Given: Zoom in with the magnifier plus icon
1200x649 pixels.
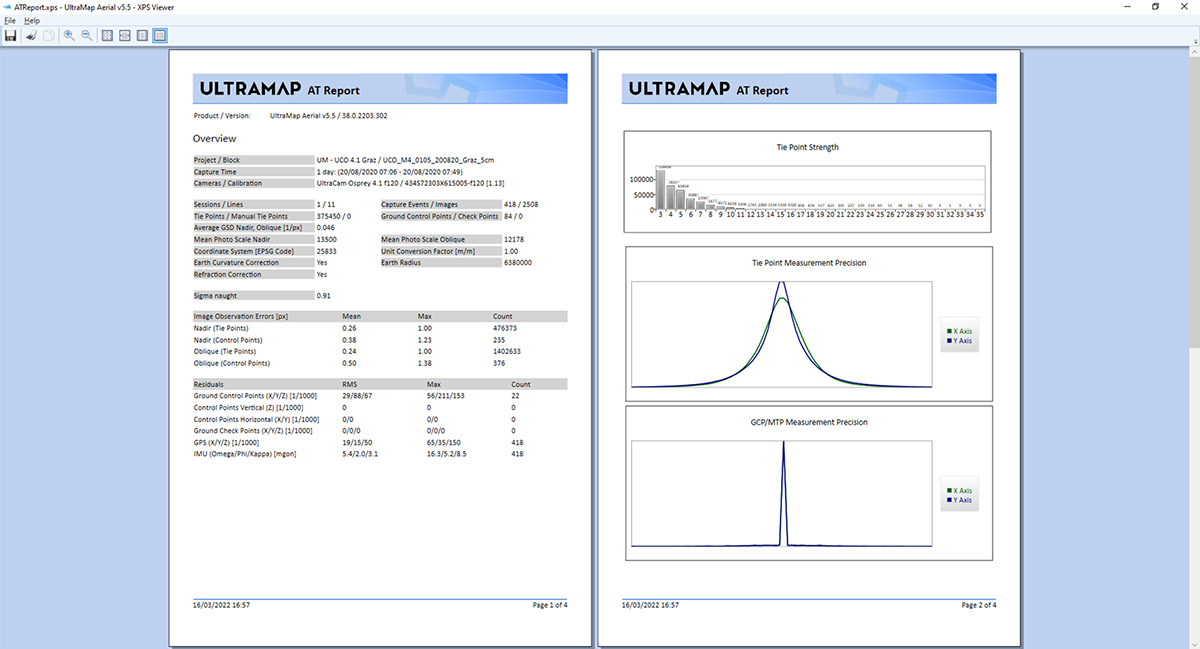Looking at the screenshot, I should tap(69, 35).
